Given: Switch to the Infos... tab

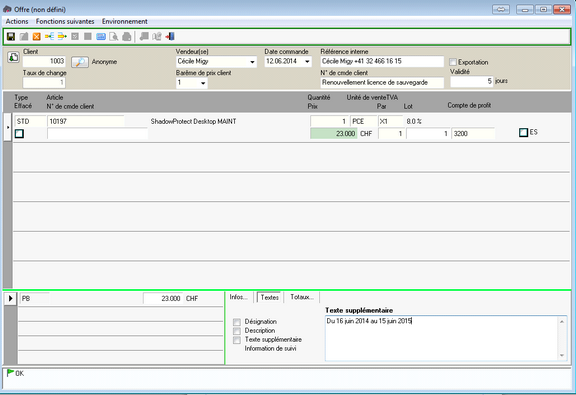Looking at the screenshot, I should click(239, 297).
